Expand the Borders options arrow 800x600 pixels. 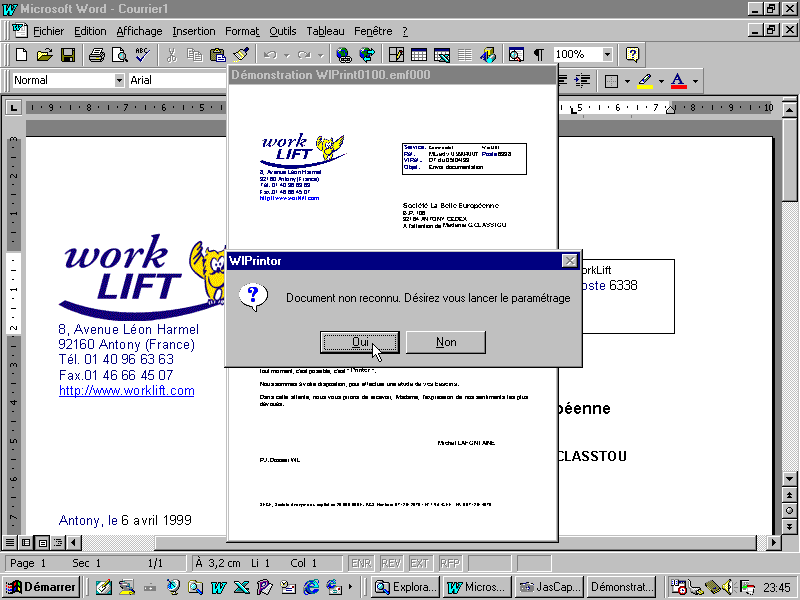[x=627, y=81]
